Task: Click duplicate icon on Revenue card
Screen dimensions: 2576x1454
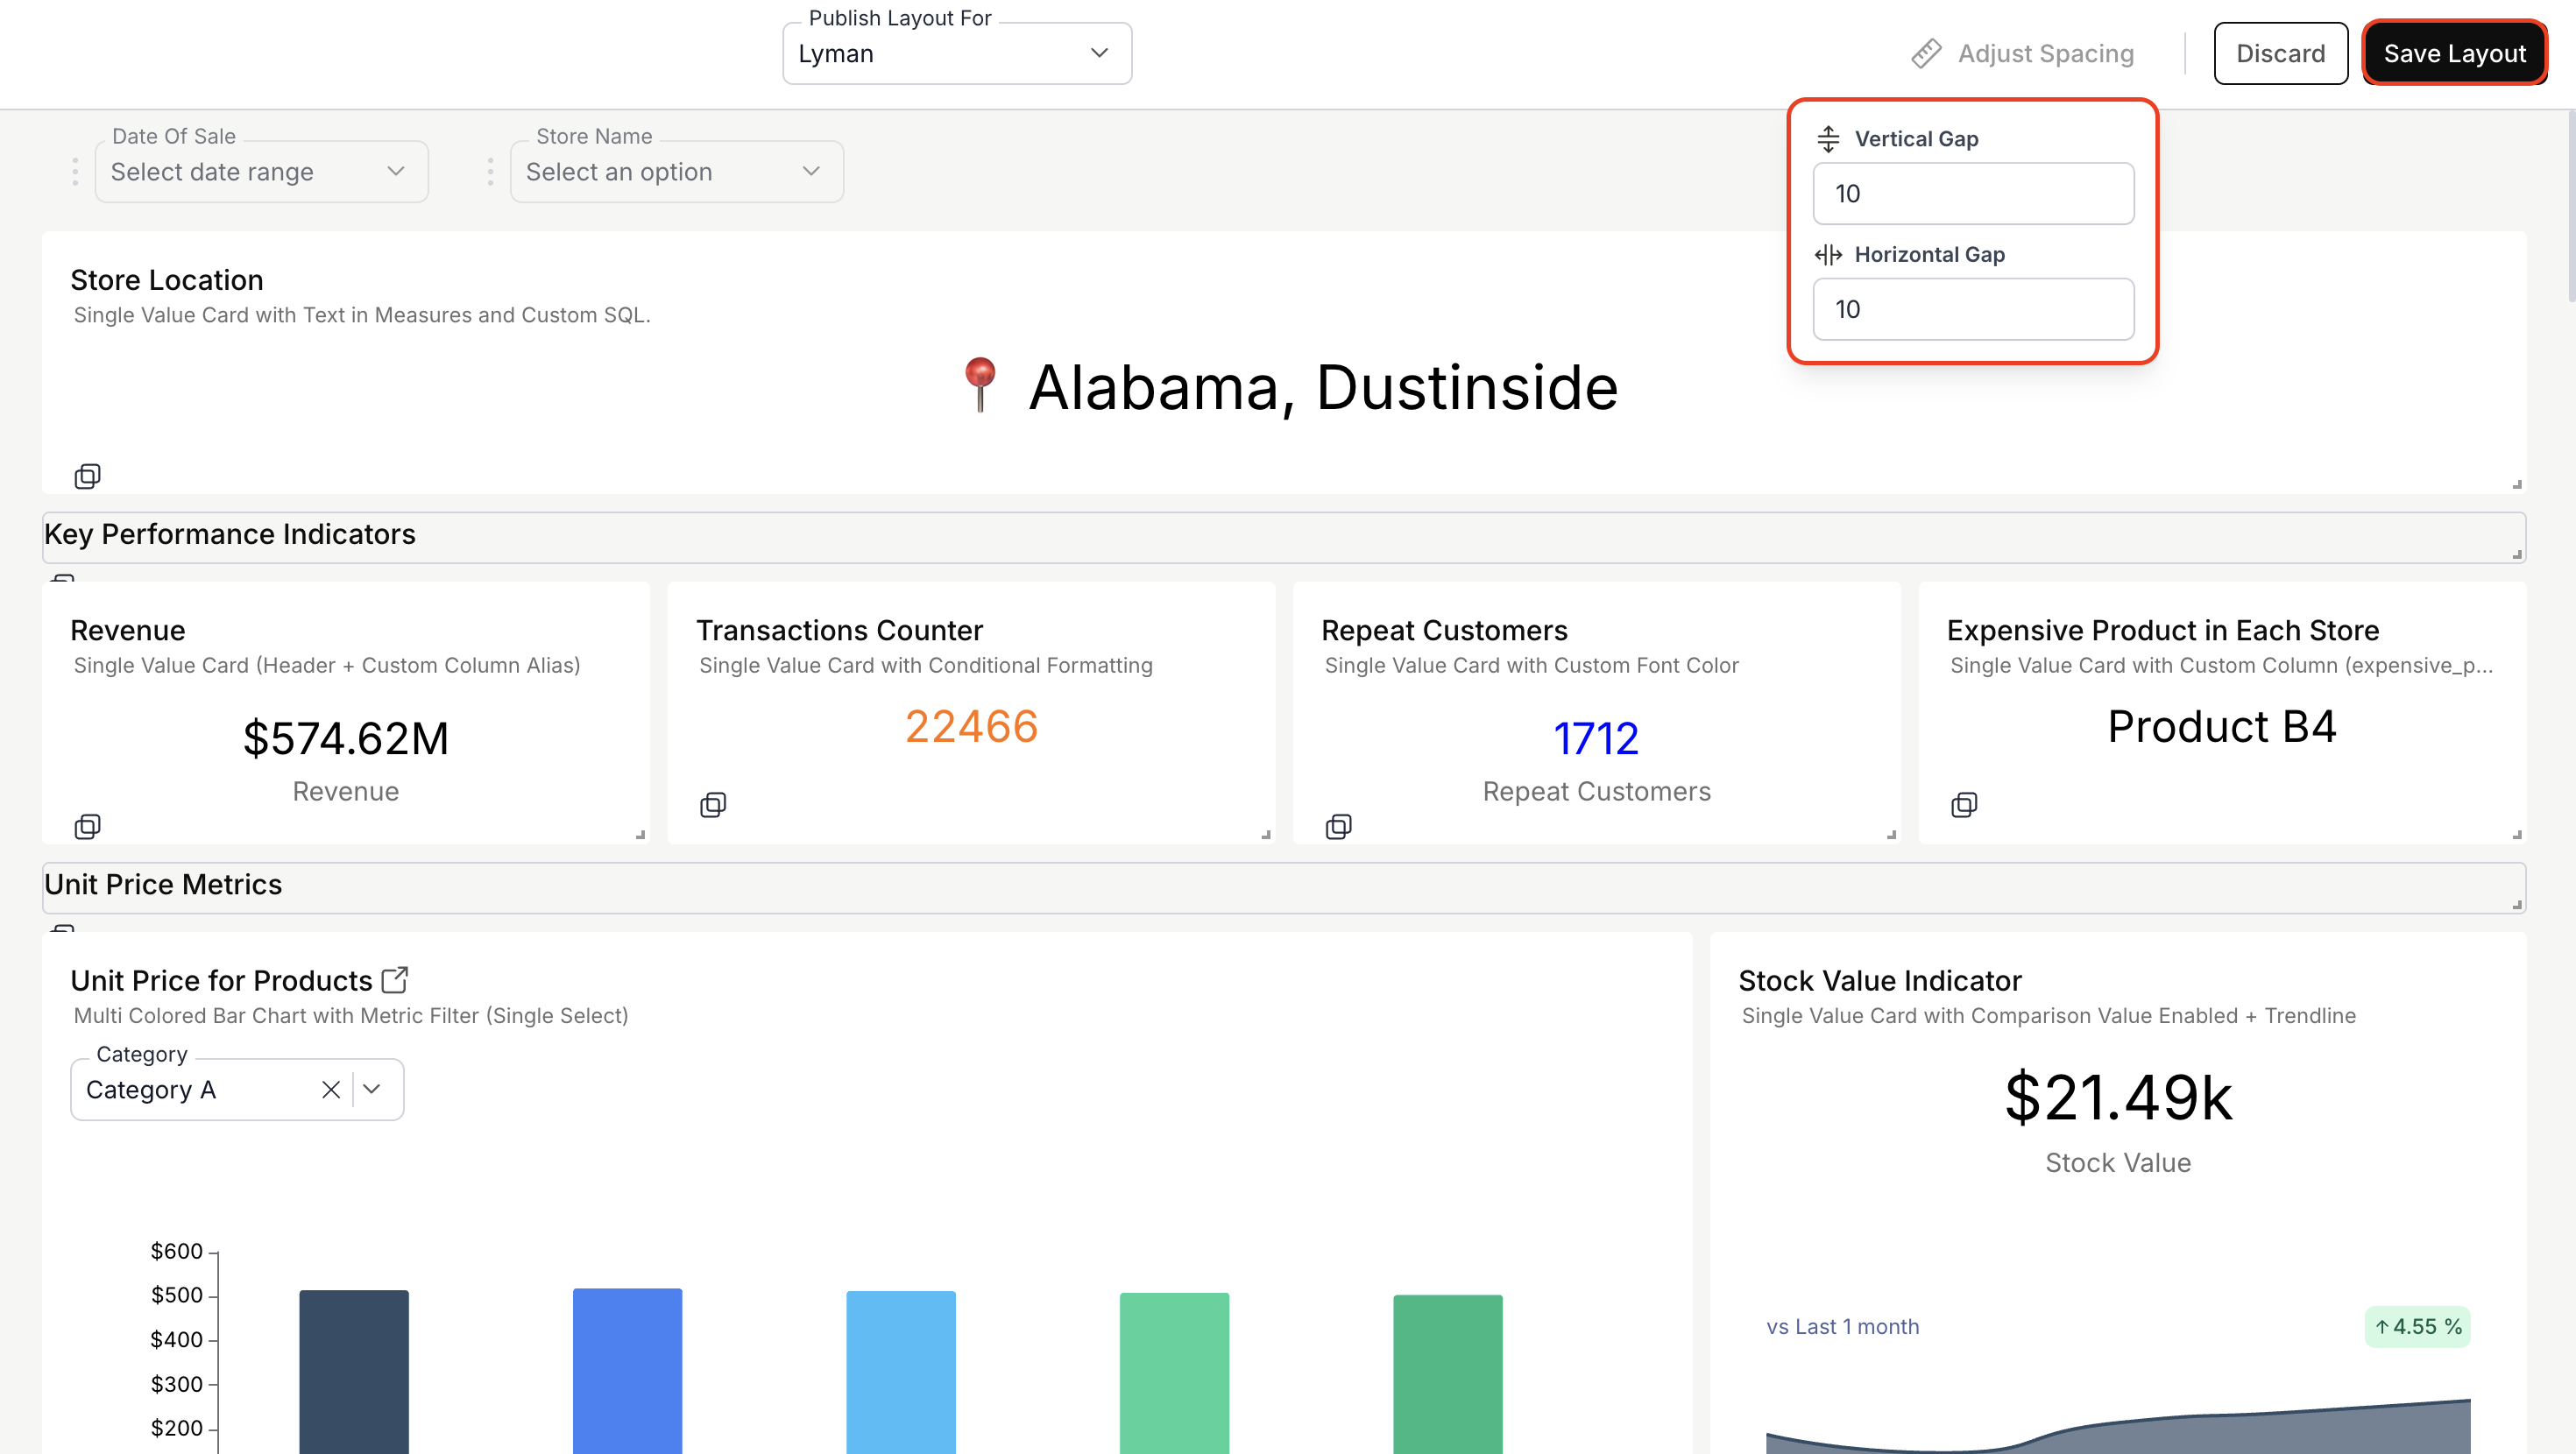Action: [87, 826]
